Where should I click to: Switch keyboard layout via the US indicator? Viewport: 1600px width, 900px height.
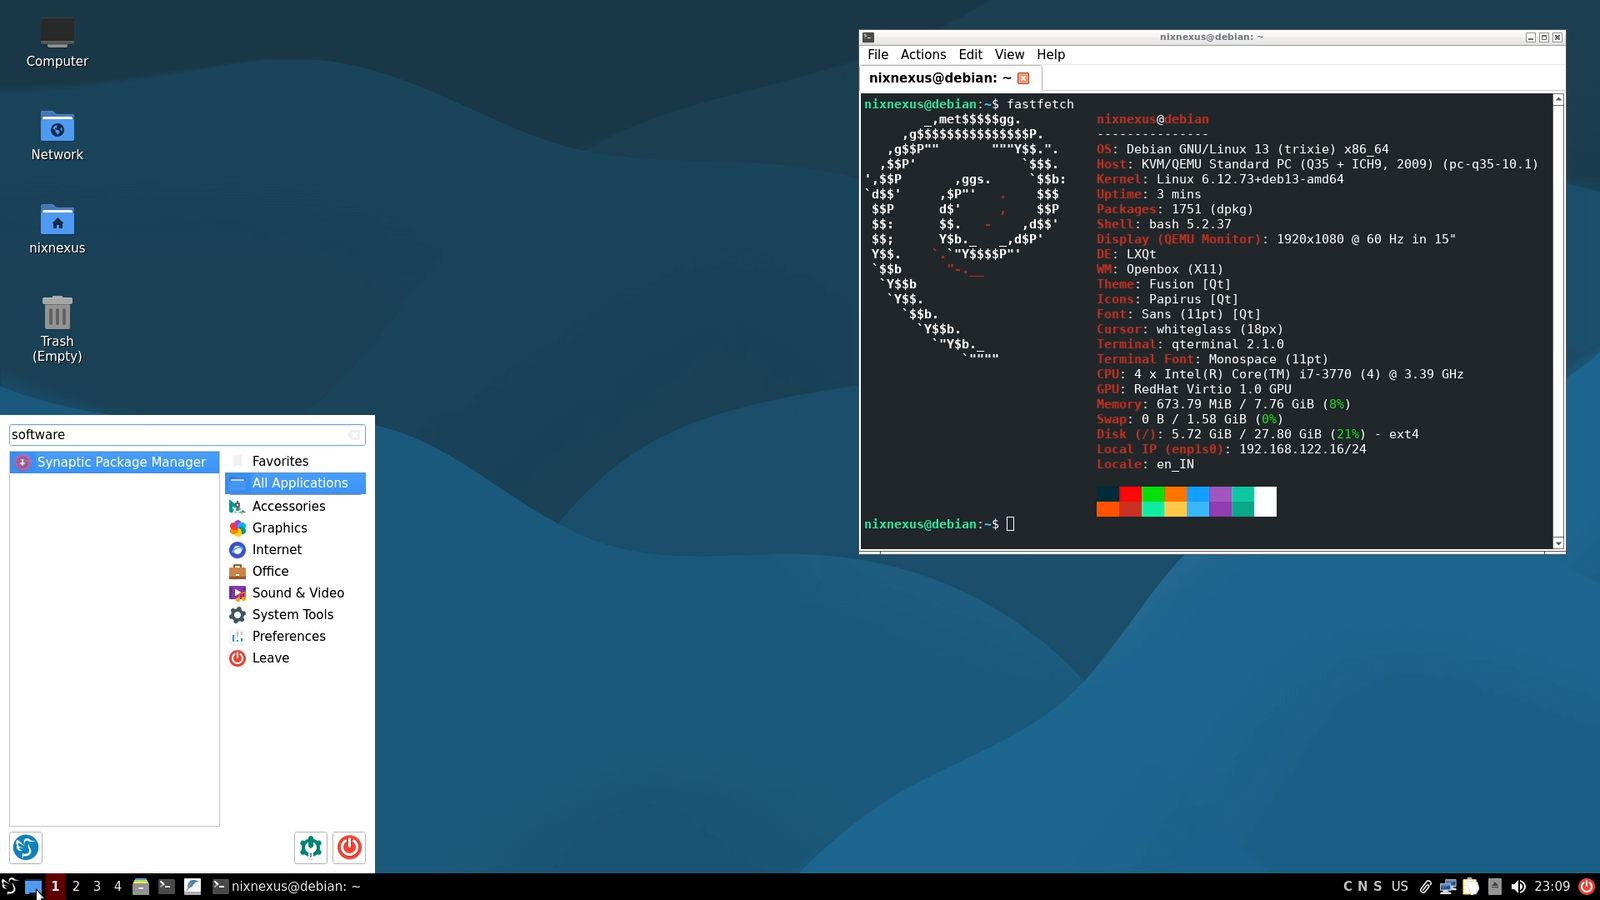(1398, 886)
